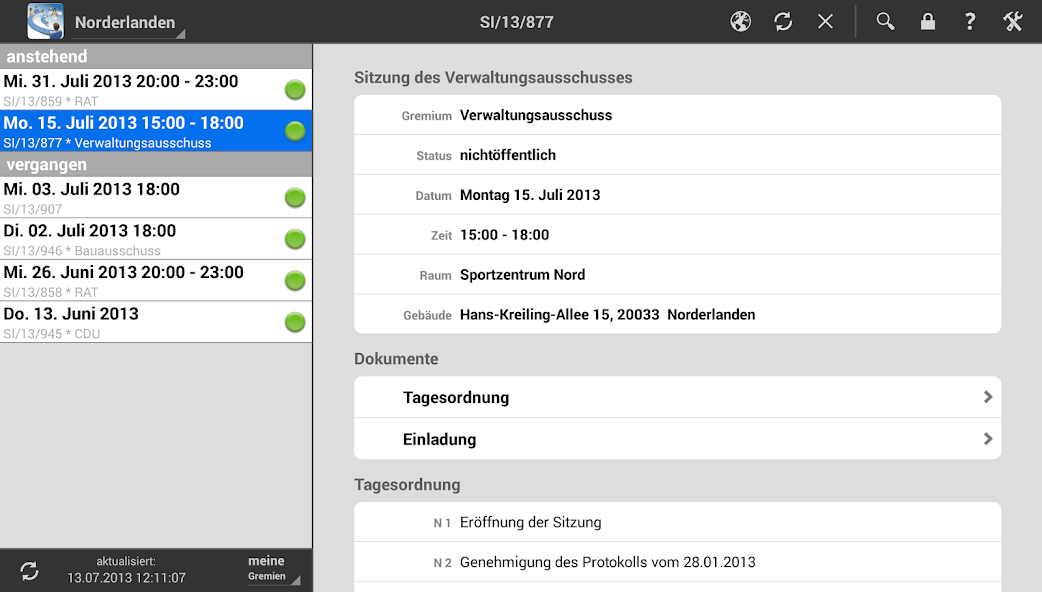
Task: Open the globe web browser icon
Action: [740, 22]
